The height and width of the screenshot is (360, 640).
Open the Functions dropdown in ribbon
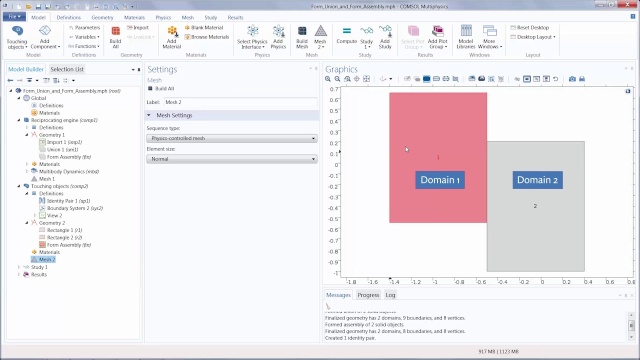point(84,46)
